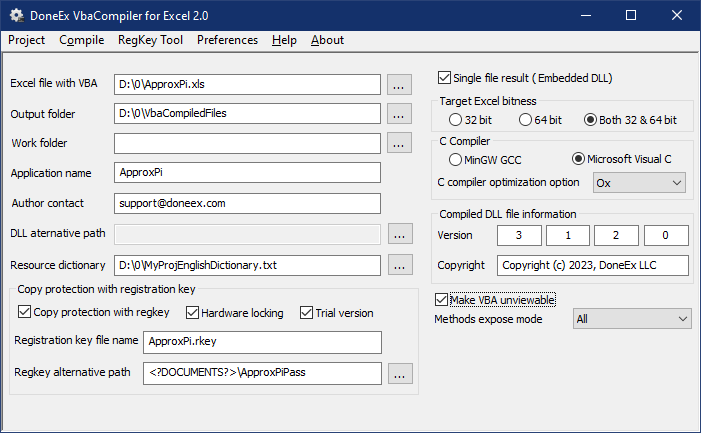Open the RegKey Tool menu
The image size is (701, 433).
(150, 40)
